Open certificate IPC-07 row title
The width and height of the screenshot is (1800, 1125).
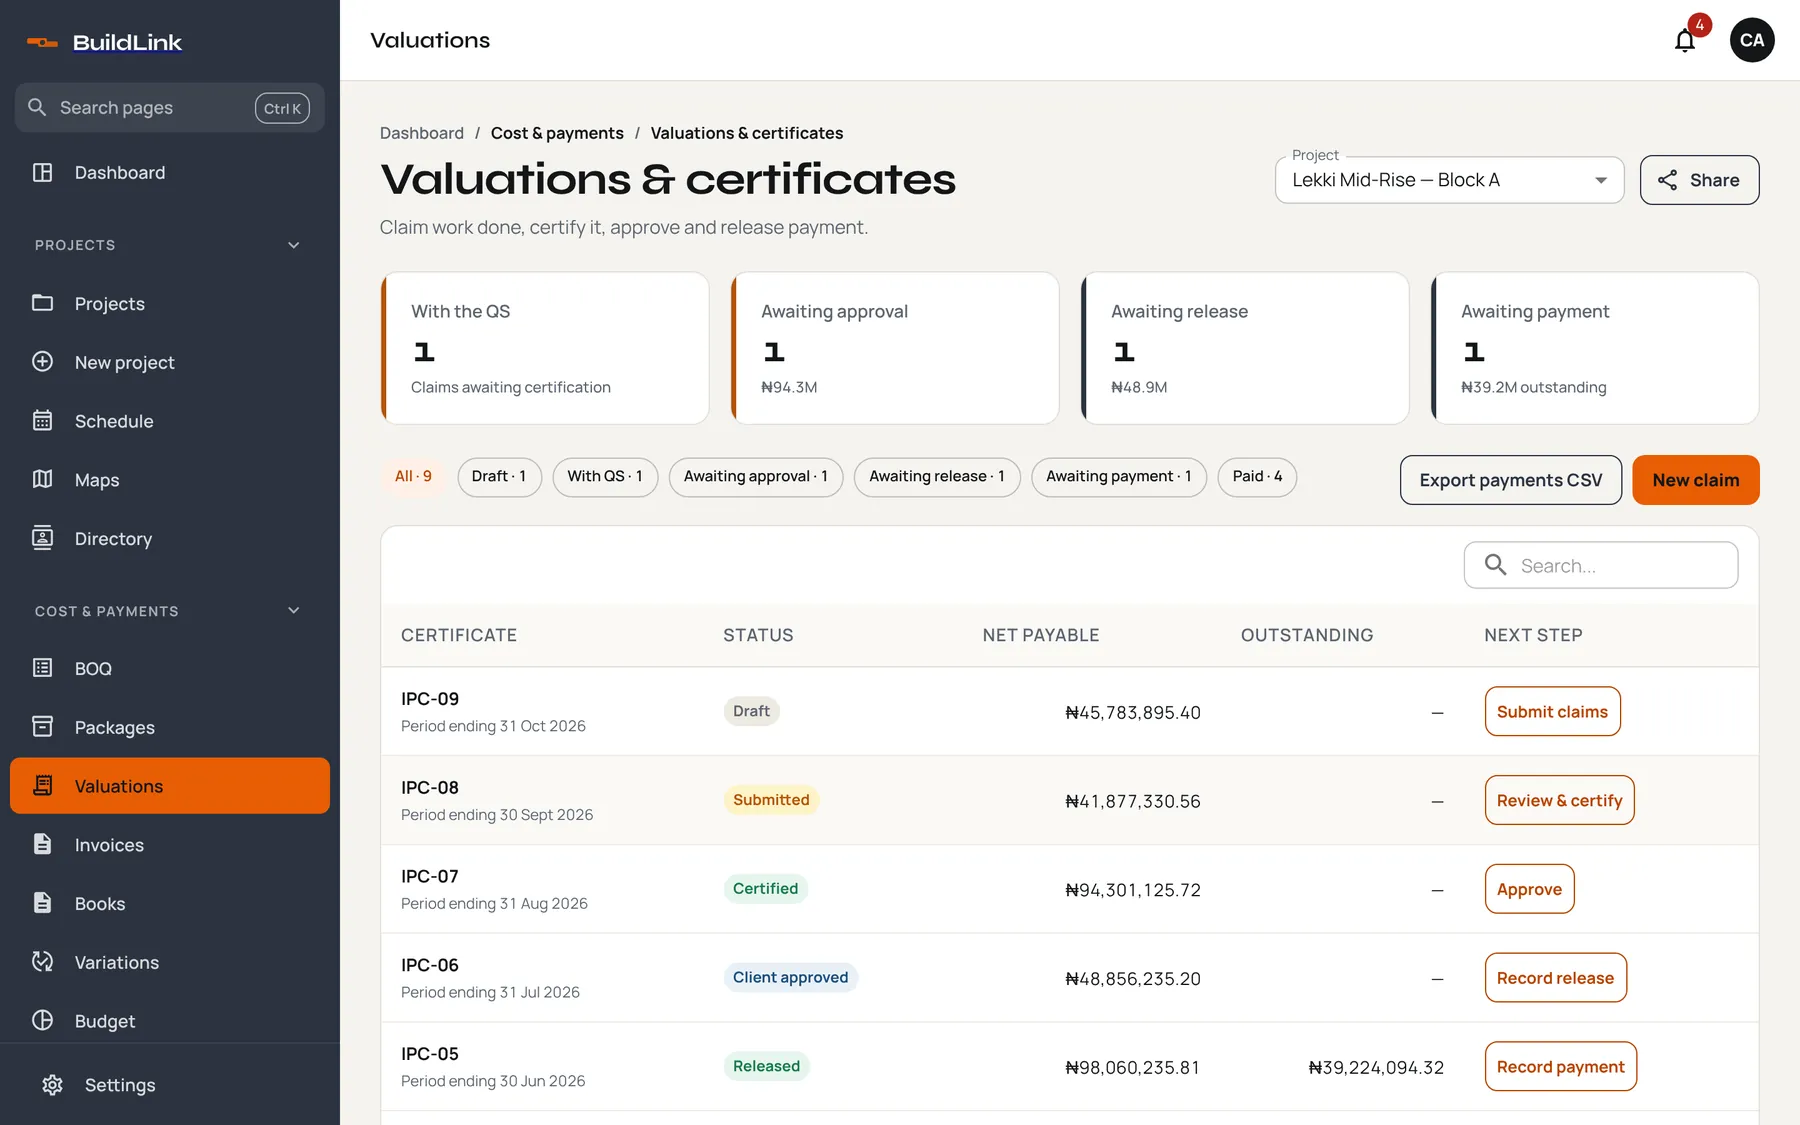[x=430, y=877]
